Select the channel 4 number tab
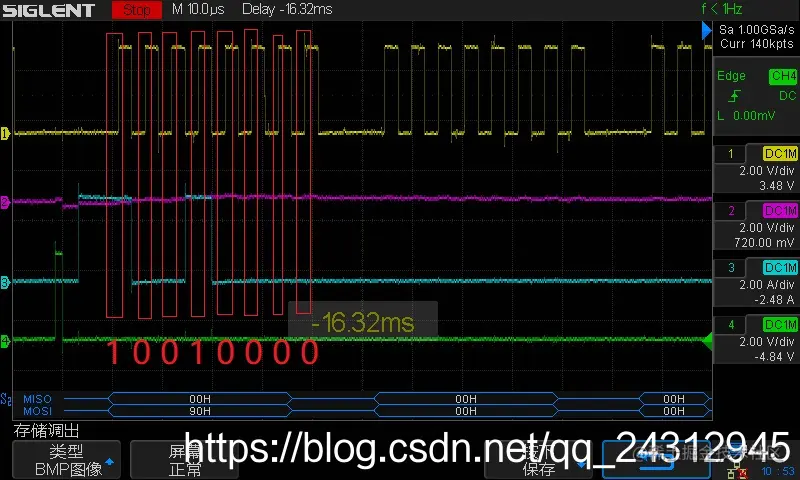This screenshot has width=800, height=480. 731,325
